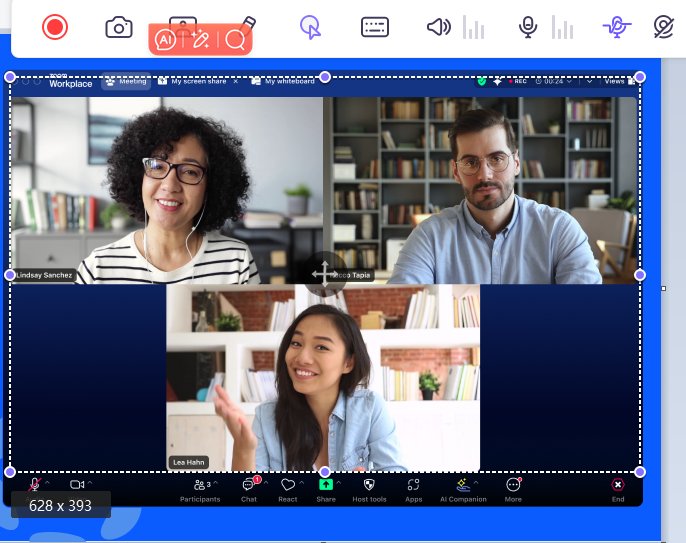Take a screenshot with the camera icon
686x543 pixels.
pos(119,27)
